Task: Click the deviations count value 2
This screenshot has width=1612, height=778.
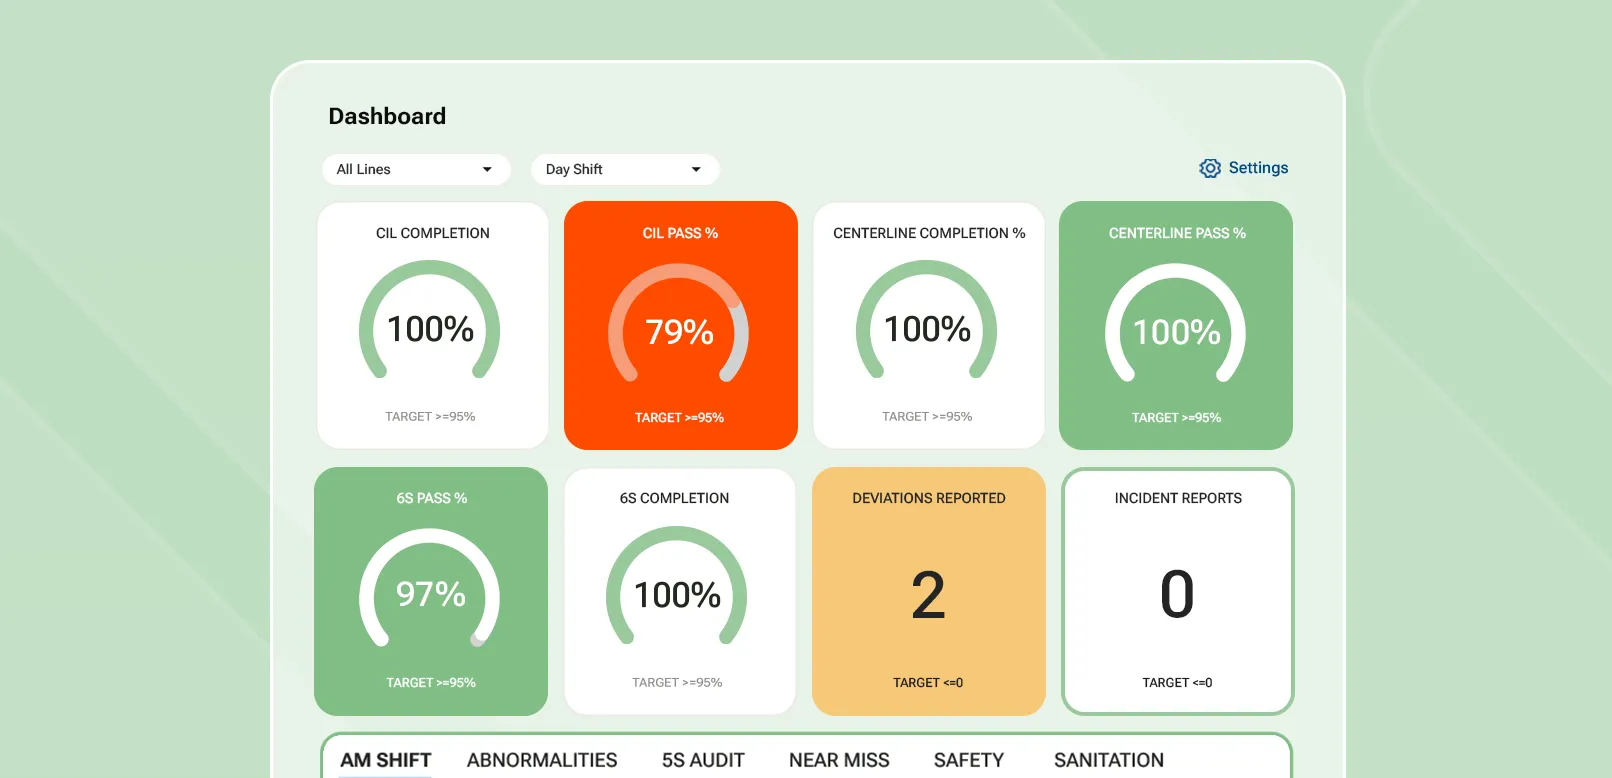Action: (928, 596)
